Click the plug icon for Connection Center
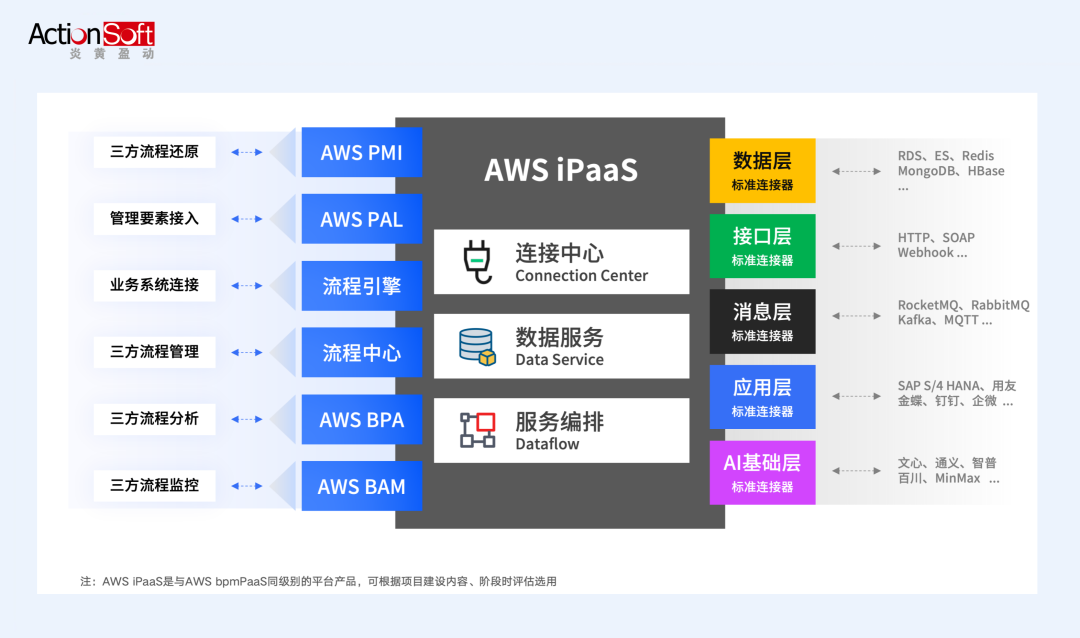This screenshot has width=1080, height=638. 476,261
